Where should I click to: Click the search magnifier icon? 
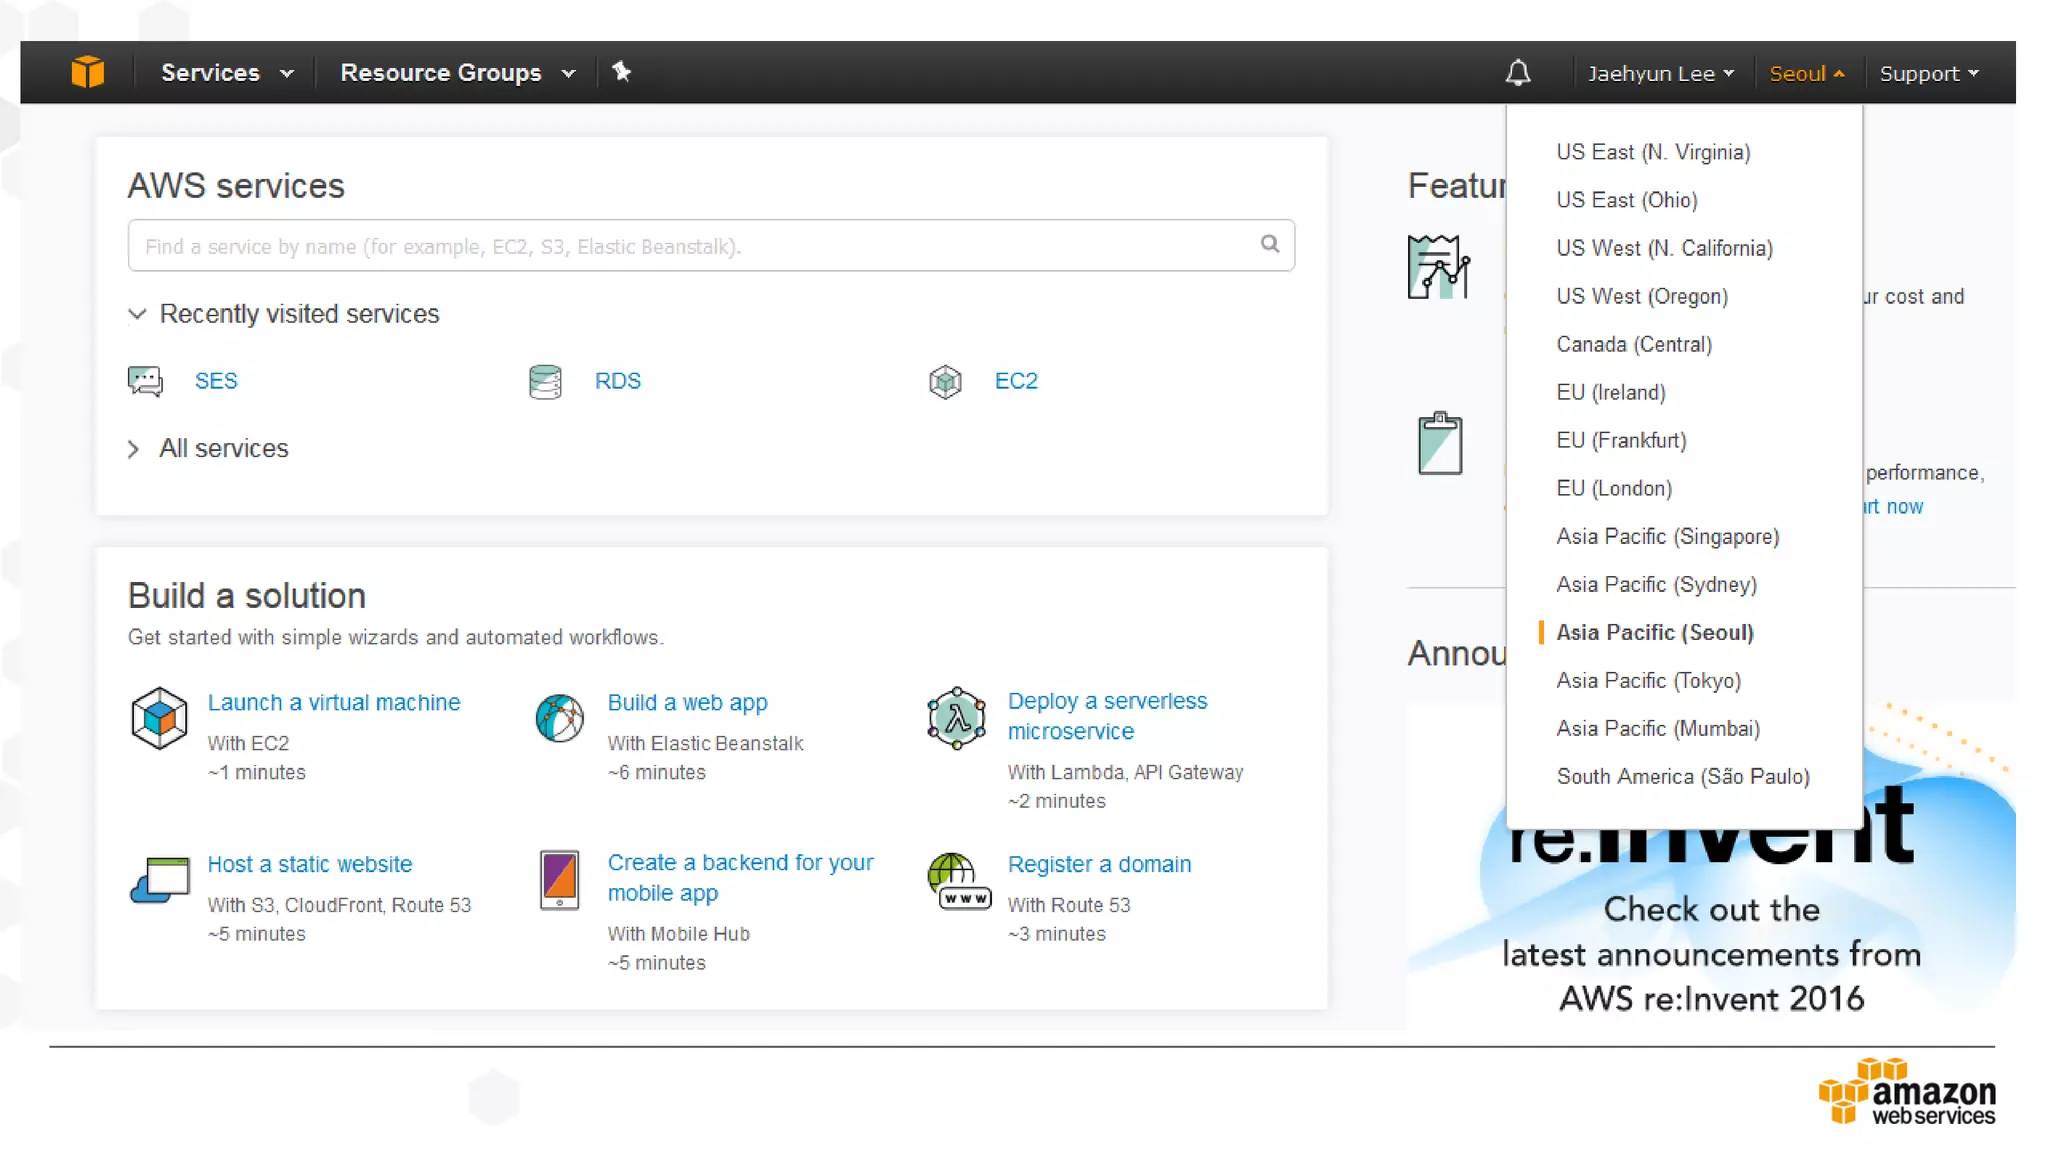click(1269, 244)
